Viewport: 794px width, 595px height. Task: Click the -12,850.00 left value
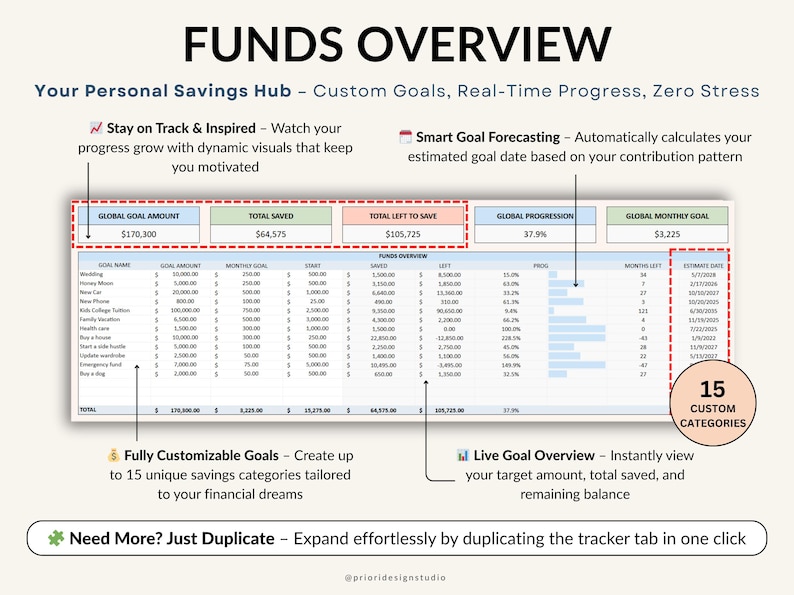coord(450,338)
